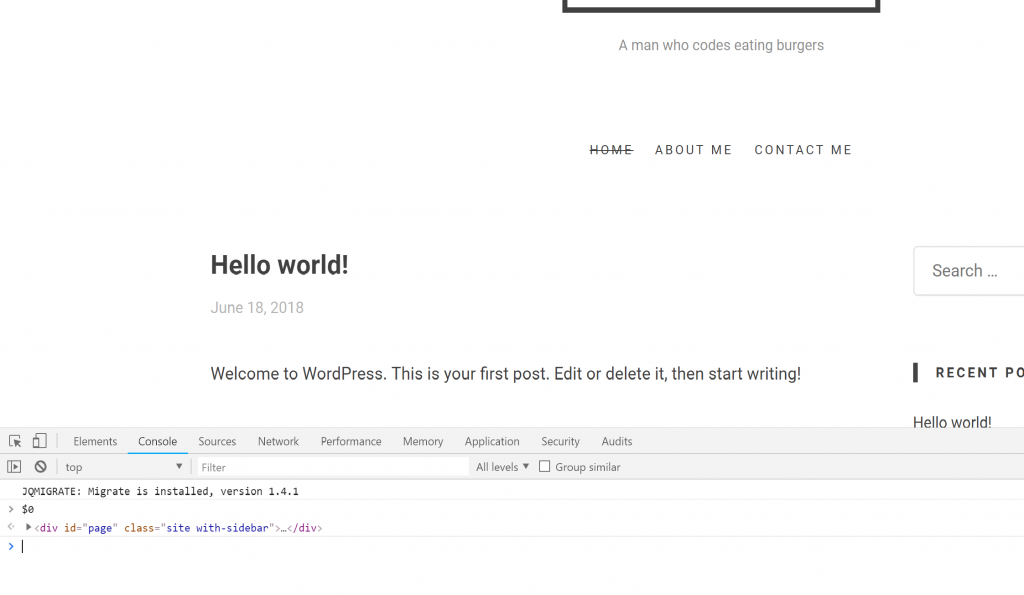Open the CONTACT ME navigation link

tap(803, 150)
